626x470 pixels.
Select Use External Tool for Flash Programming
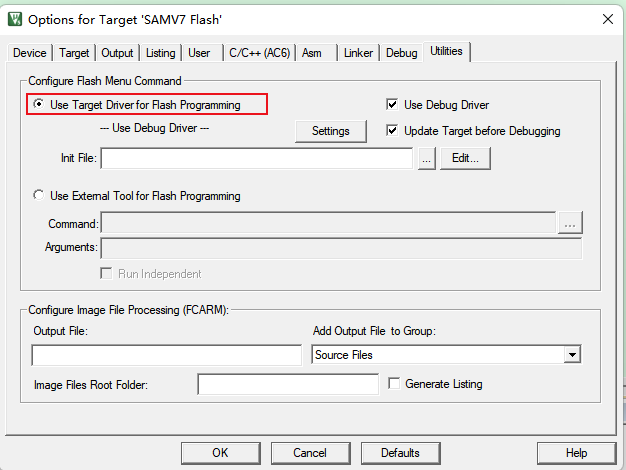(x=39, y=196)
